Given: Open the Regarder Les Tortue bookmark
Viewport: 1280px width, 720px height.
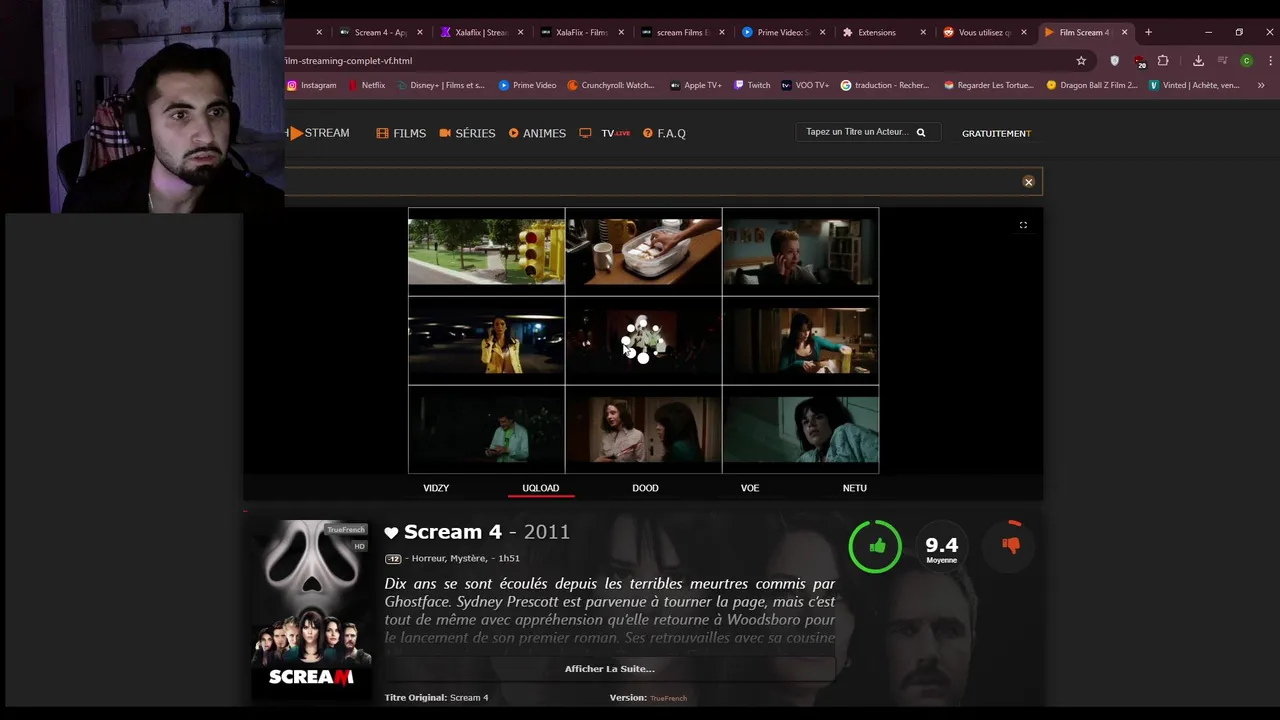Looking at the screenshot, I should click(x=988, y=85).
